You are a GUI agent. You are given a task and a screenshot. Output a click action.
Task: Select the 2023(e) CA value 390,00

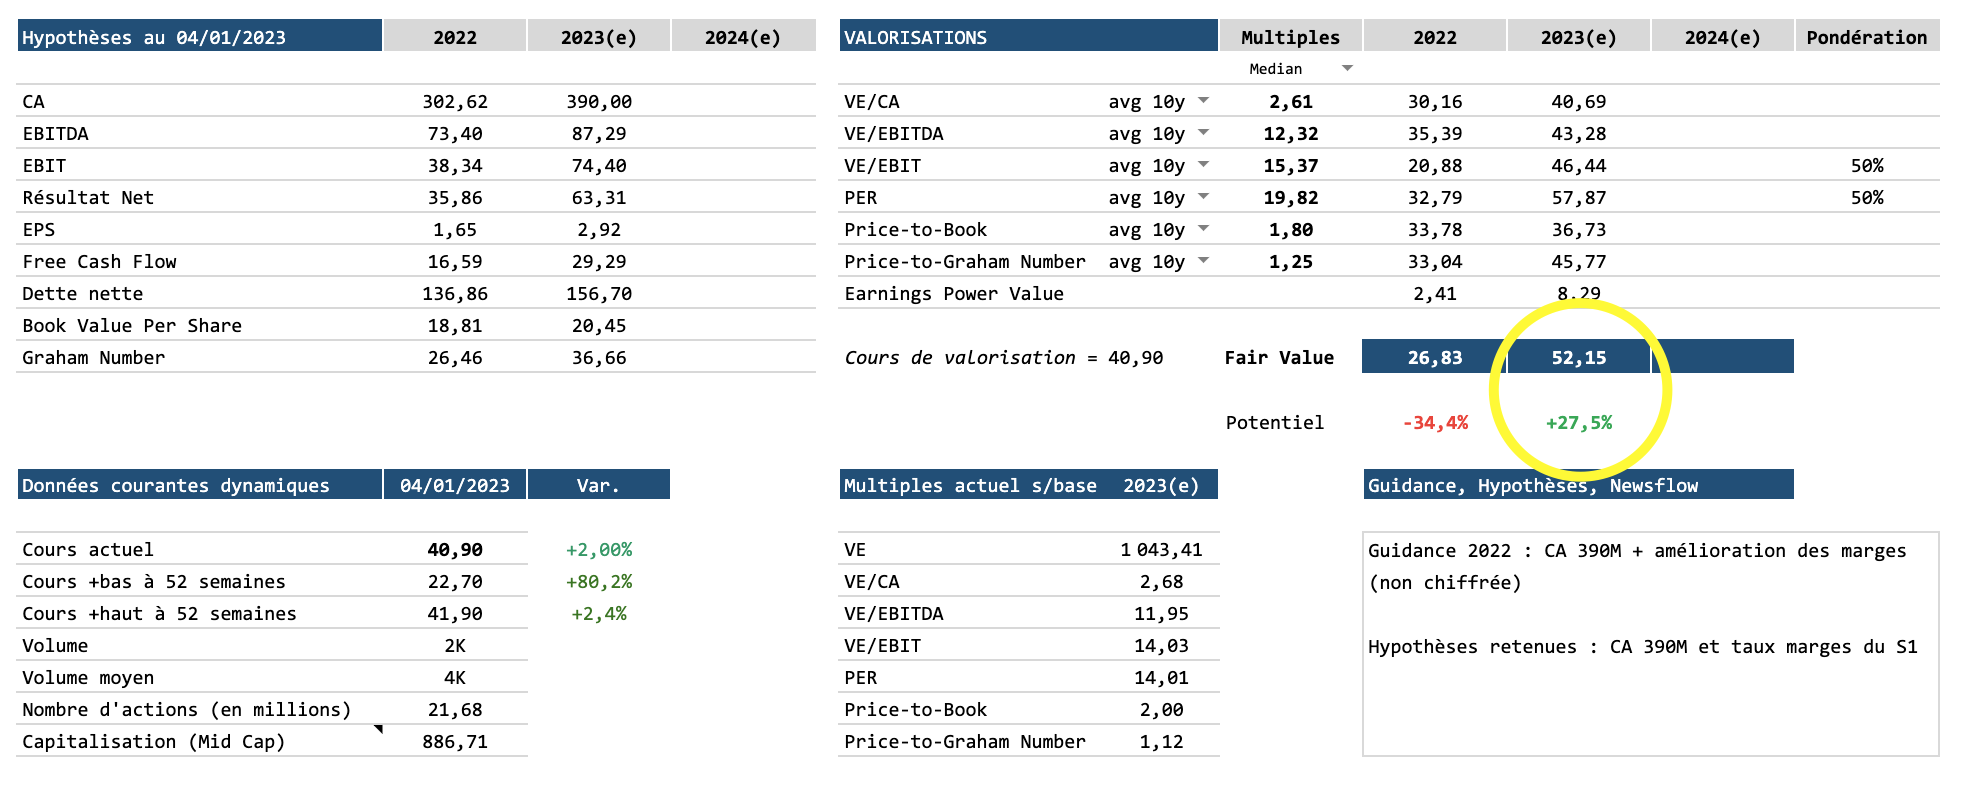[599, 102]
